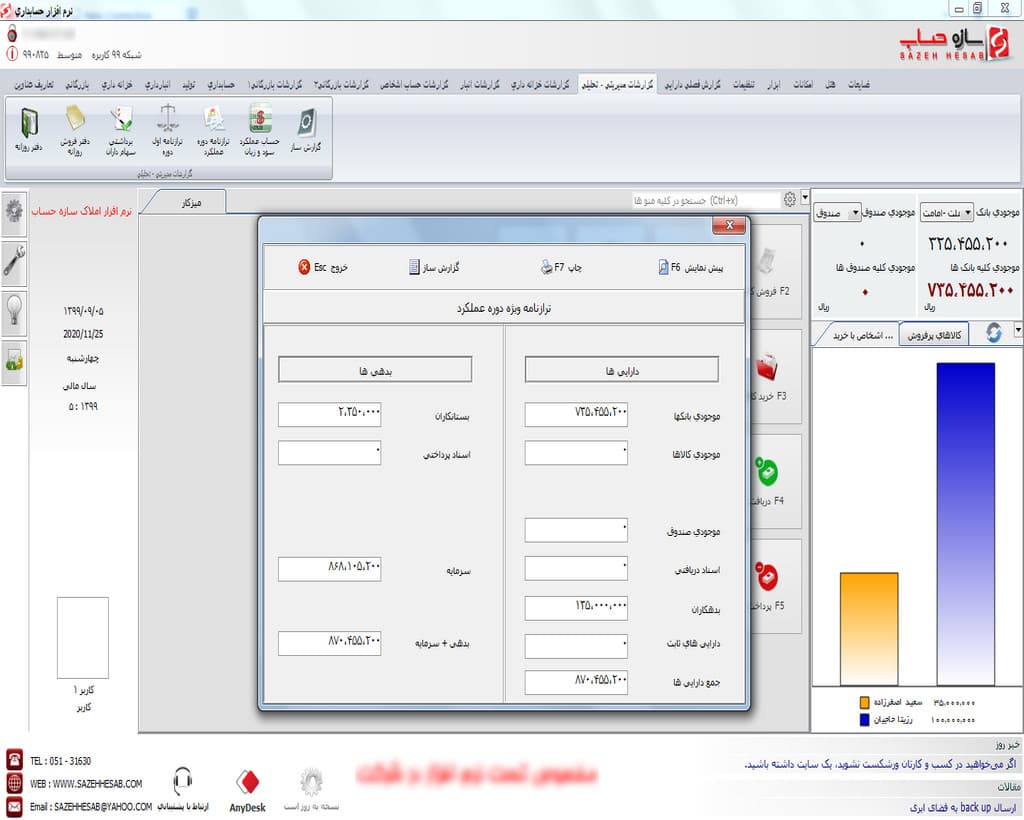This screenshot has width=1024, height=820.
Task: Click the دارایی ها header button
Action: pos(622,370)
